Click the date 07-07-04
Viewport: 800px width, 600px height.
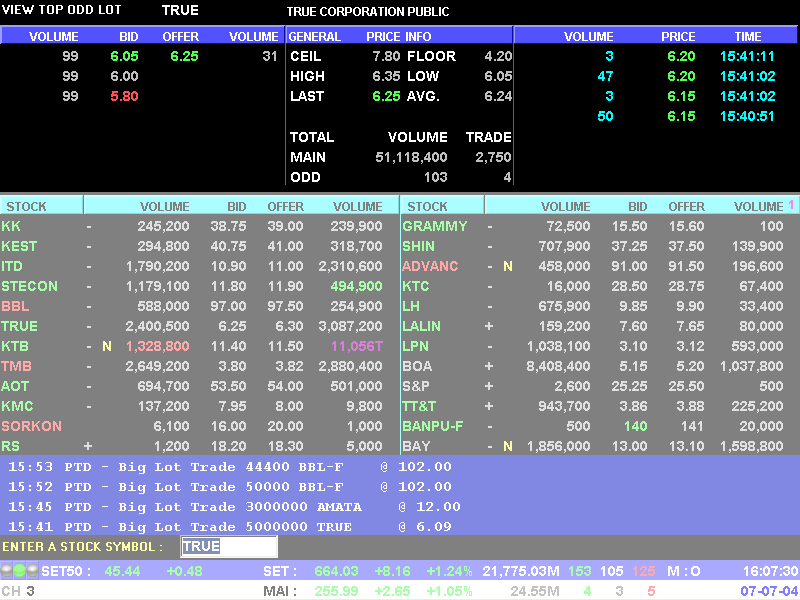coord(769,591)
